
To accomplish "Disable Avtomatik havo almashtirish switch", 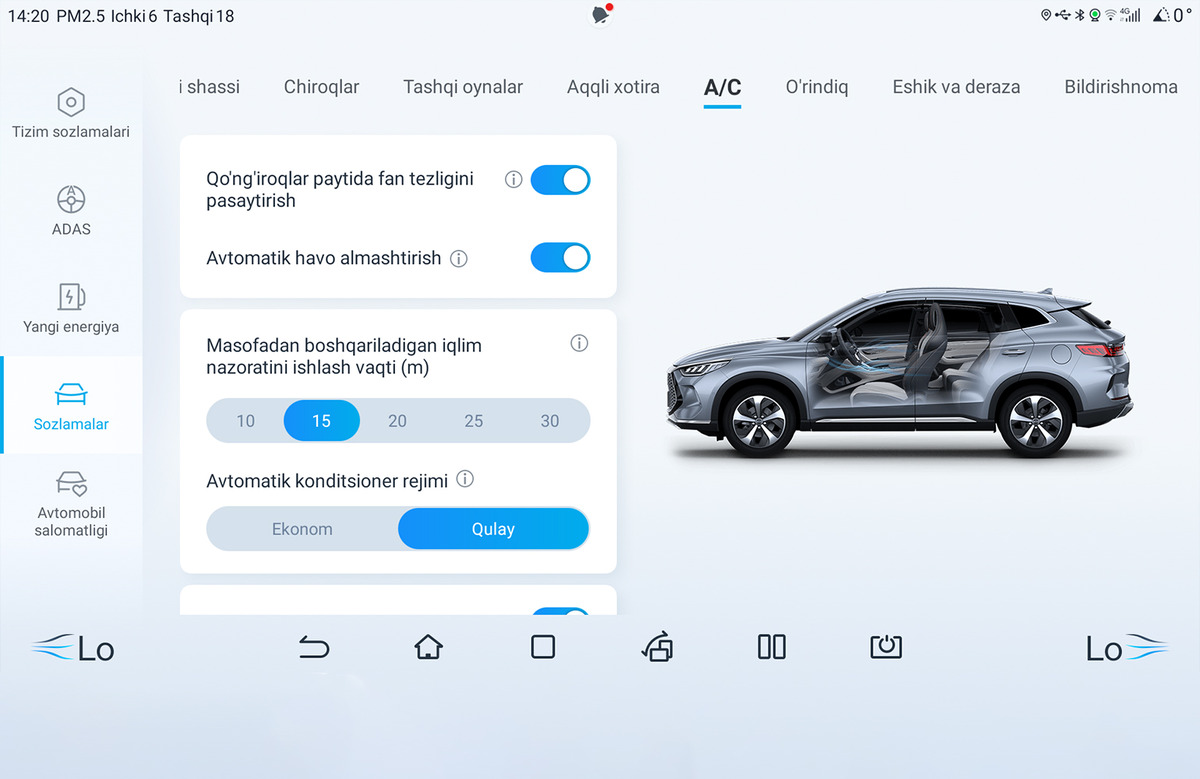I will [560, 257].
